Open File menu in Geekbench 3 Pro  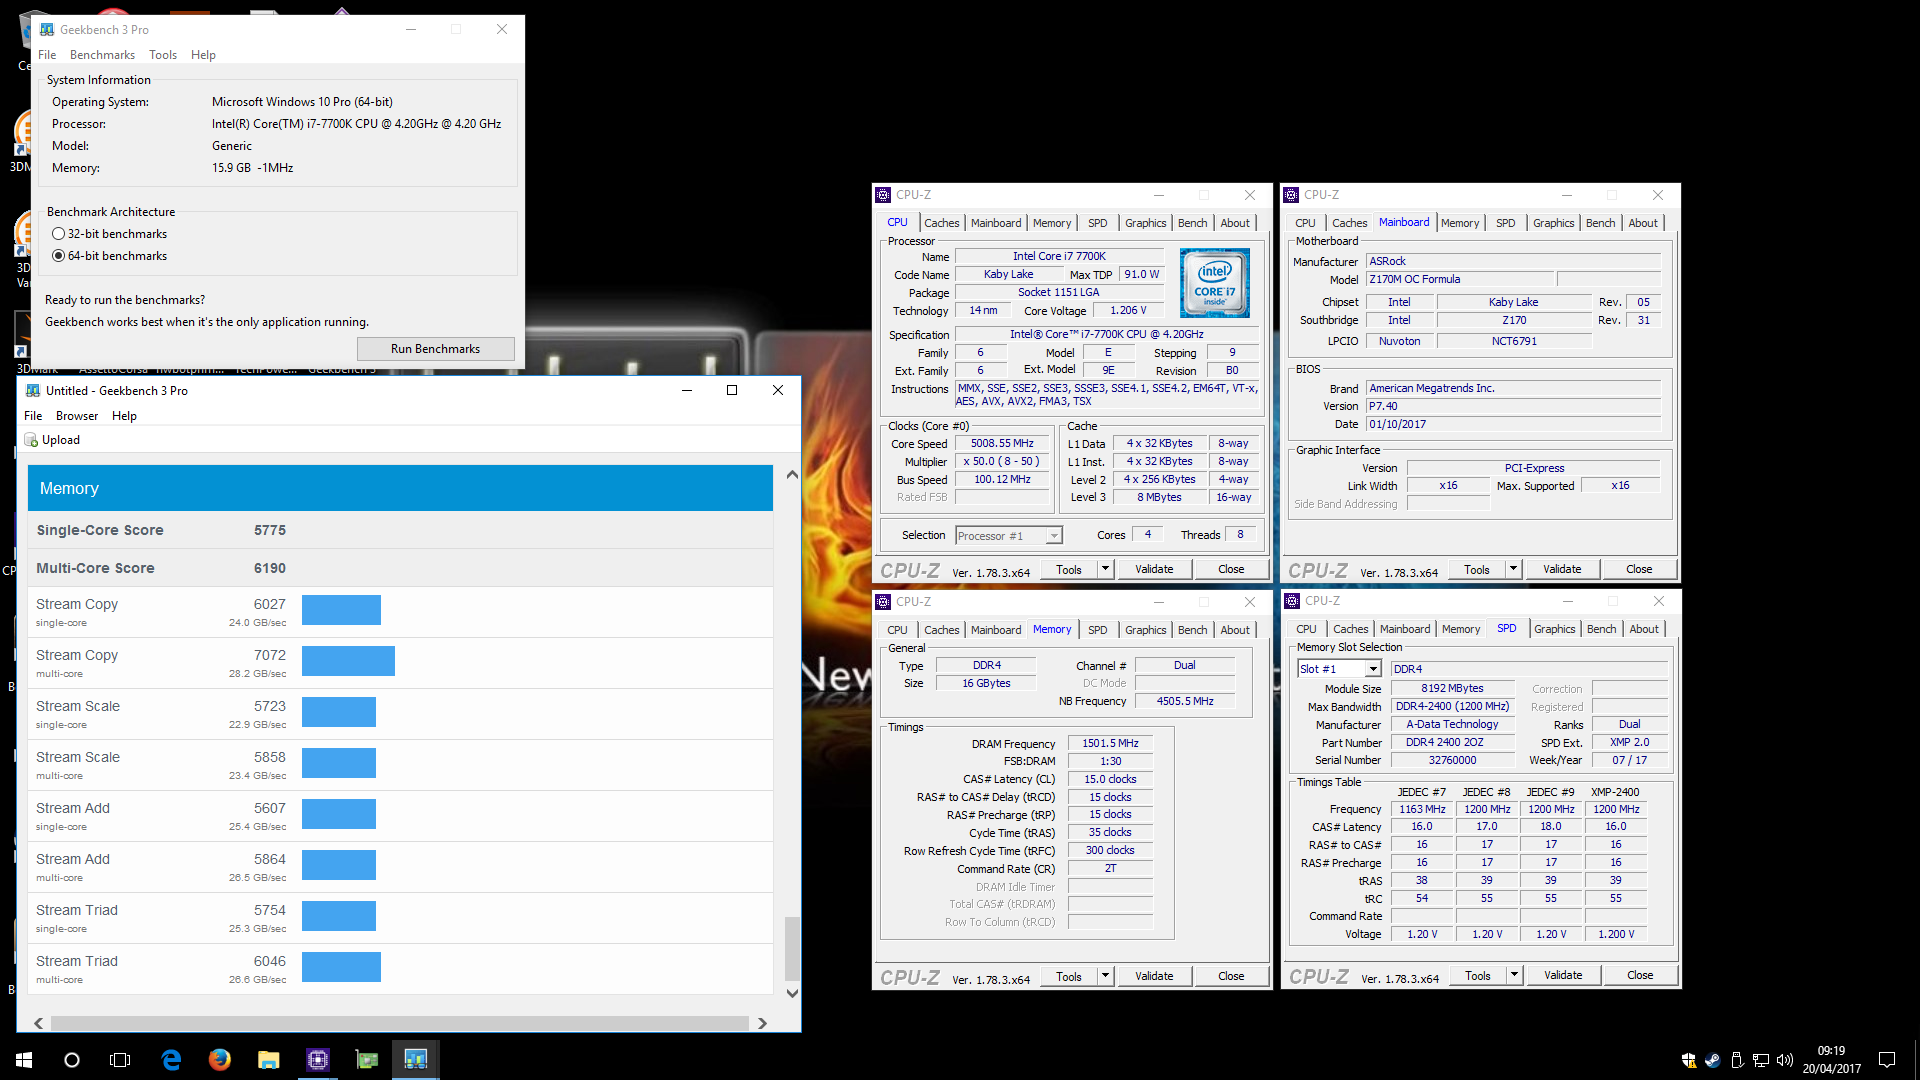pyautogui.click(x=47, y=55)
